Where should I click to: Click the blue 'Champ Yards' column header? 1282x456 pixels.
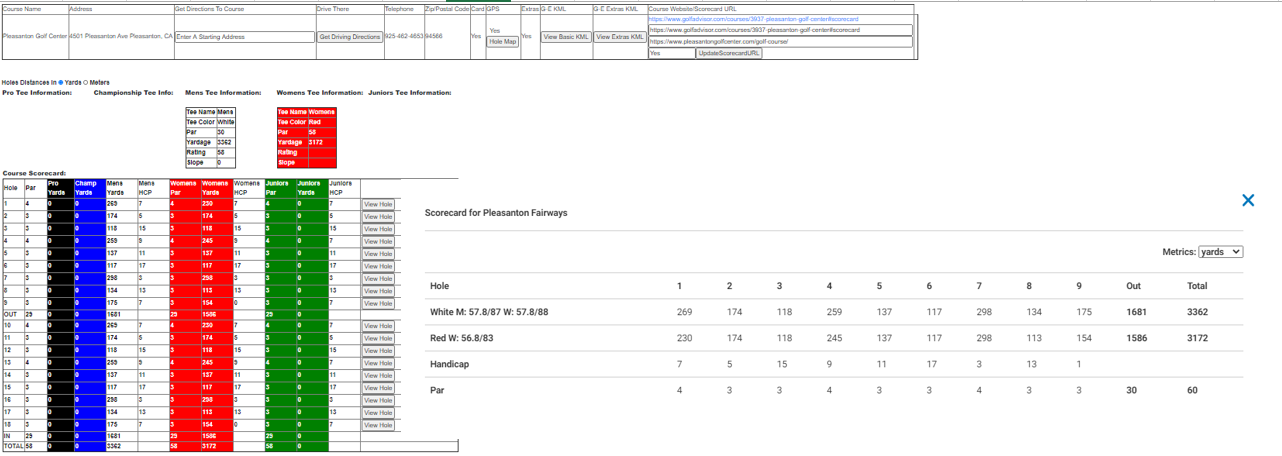click(89, 188)
